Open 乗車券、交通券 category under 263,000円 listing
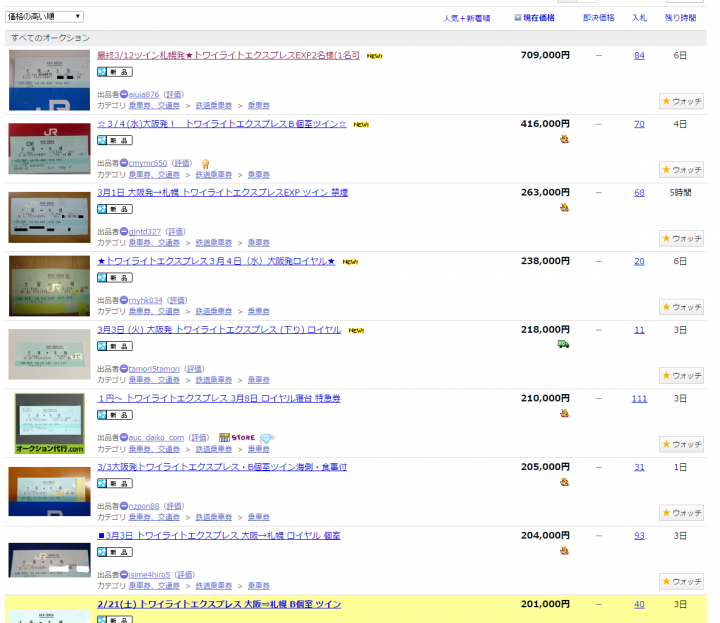This screenshot has height=623, width=720. [154, 243]
